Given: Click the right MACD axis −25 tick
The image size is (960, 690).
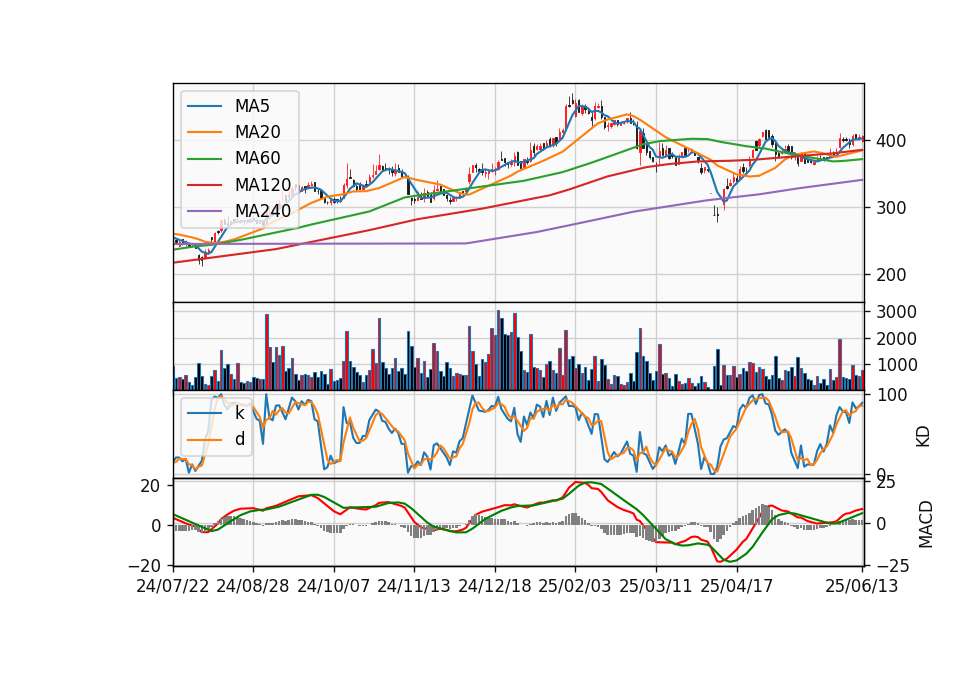Looking at the screenshot, I should [x=892, y=567].
